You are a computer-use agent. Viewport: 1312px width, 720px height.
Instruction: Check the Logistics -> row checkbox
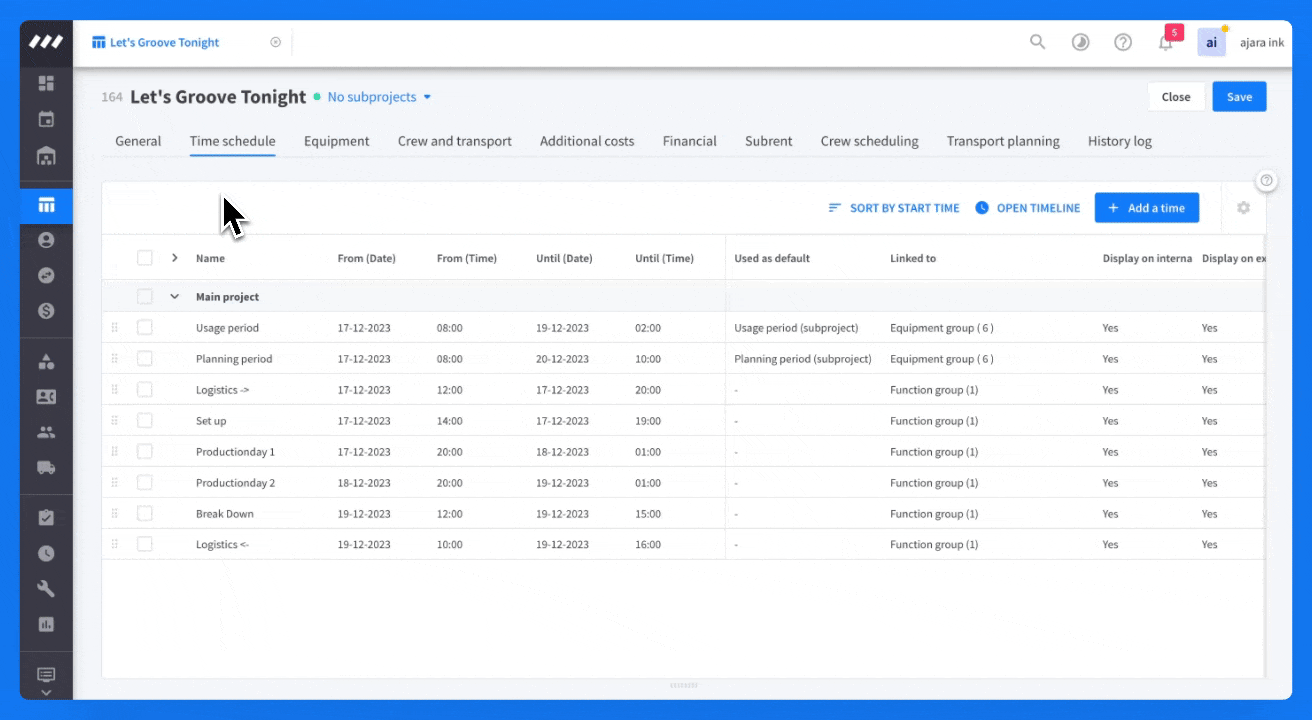tap(145, 390)
